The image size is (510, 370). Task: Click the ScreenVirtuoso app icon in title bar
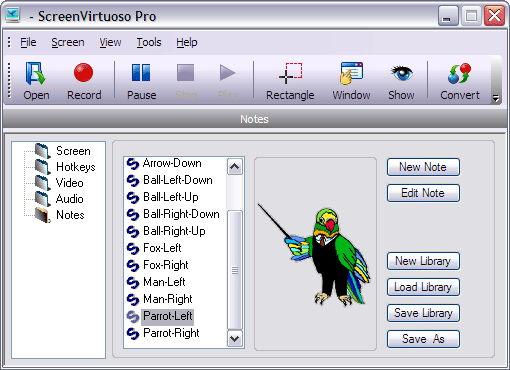(13, 15)
